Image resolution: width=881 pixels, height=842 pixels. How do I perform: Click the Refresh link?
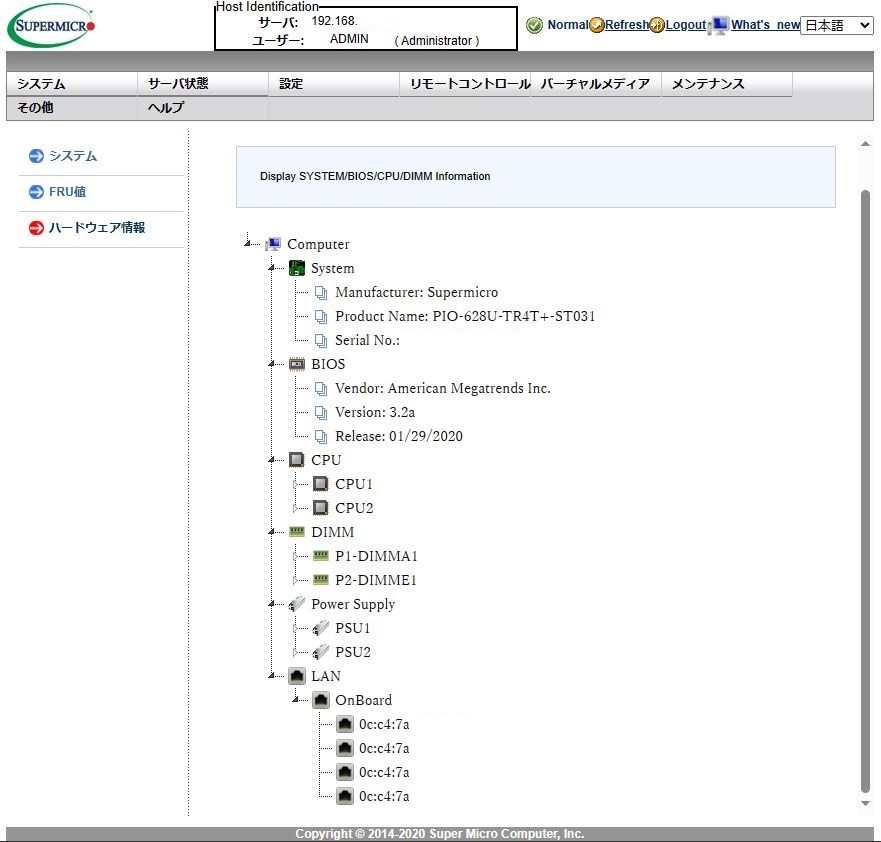[627, 25]
